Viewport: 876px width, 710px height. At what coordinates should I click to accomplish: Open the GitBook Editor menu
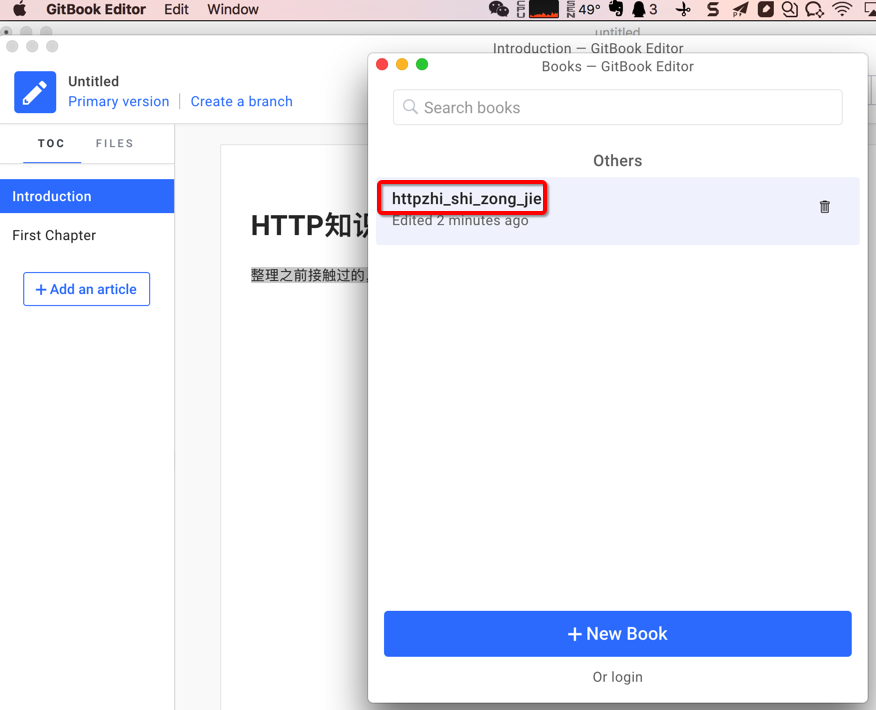[96, 9]
